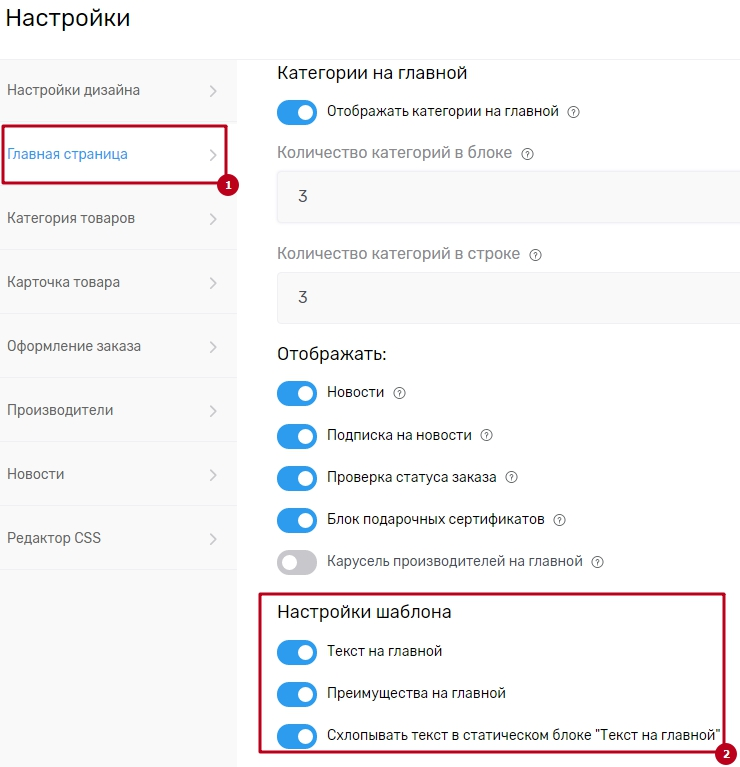Click chevron next to 'Редактор CSS'
Screen dimensions: 740x767
(x=213, y=539)
